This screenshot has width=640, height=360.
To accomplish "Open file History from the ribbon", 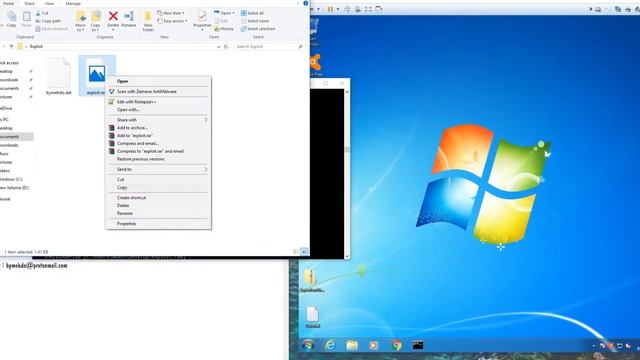I will click(x=224, y=29).
